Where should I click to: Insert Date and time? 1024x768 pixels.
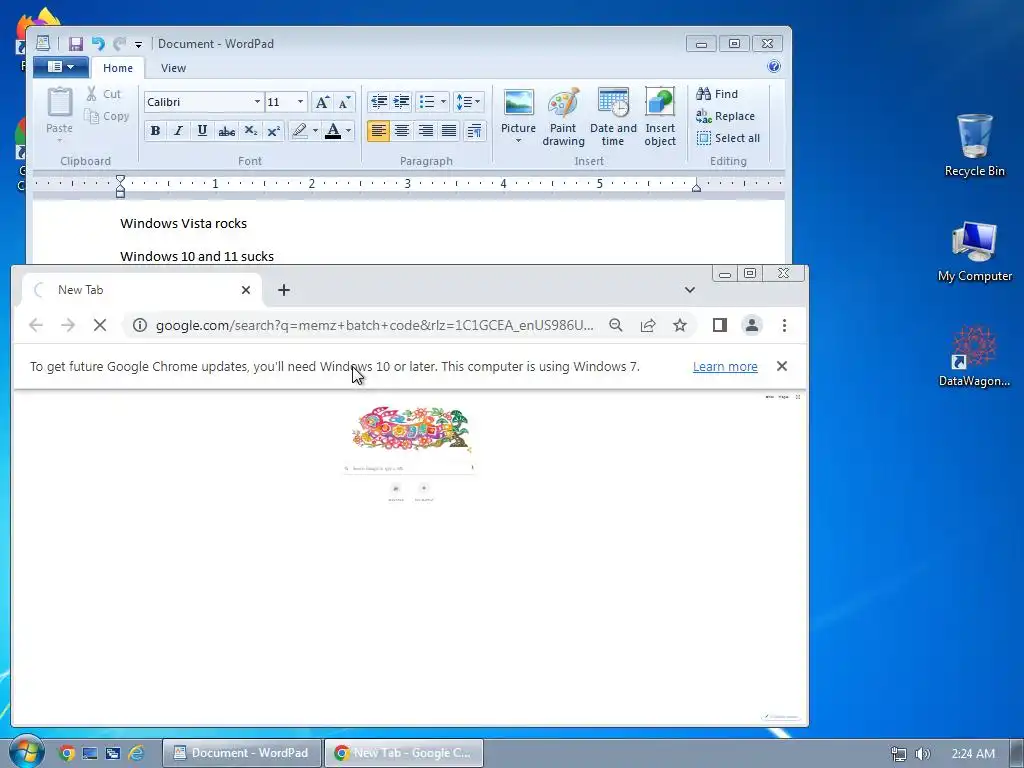tap(613, 118)
